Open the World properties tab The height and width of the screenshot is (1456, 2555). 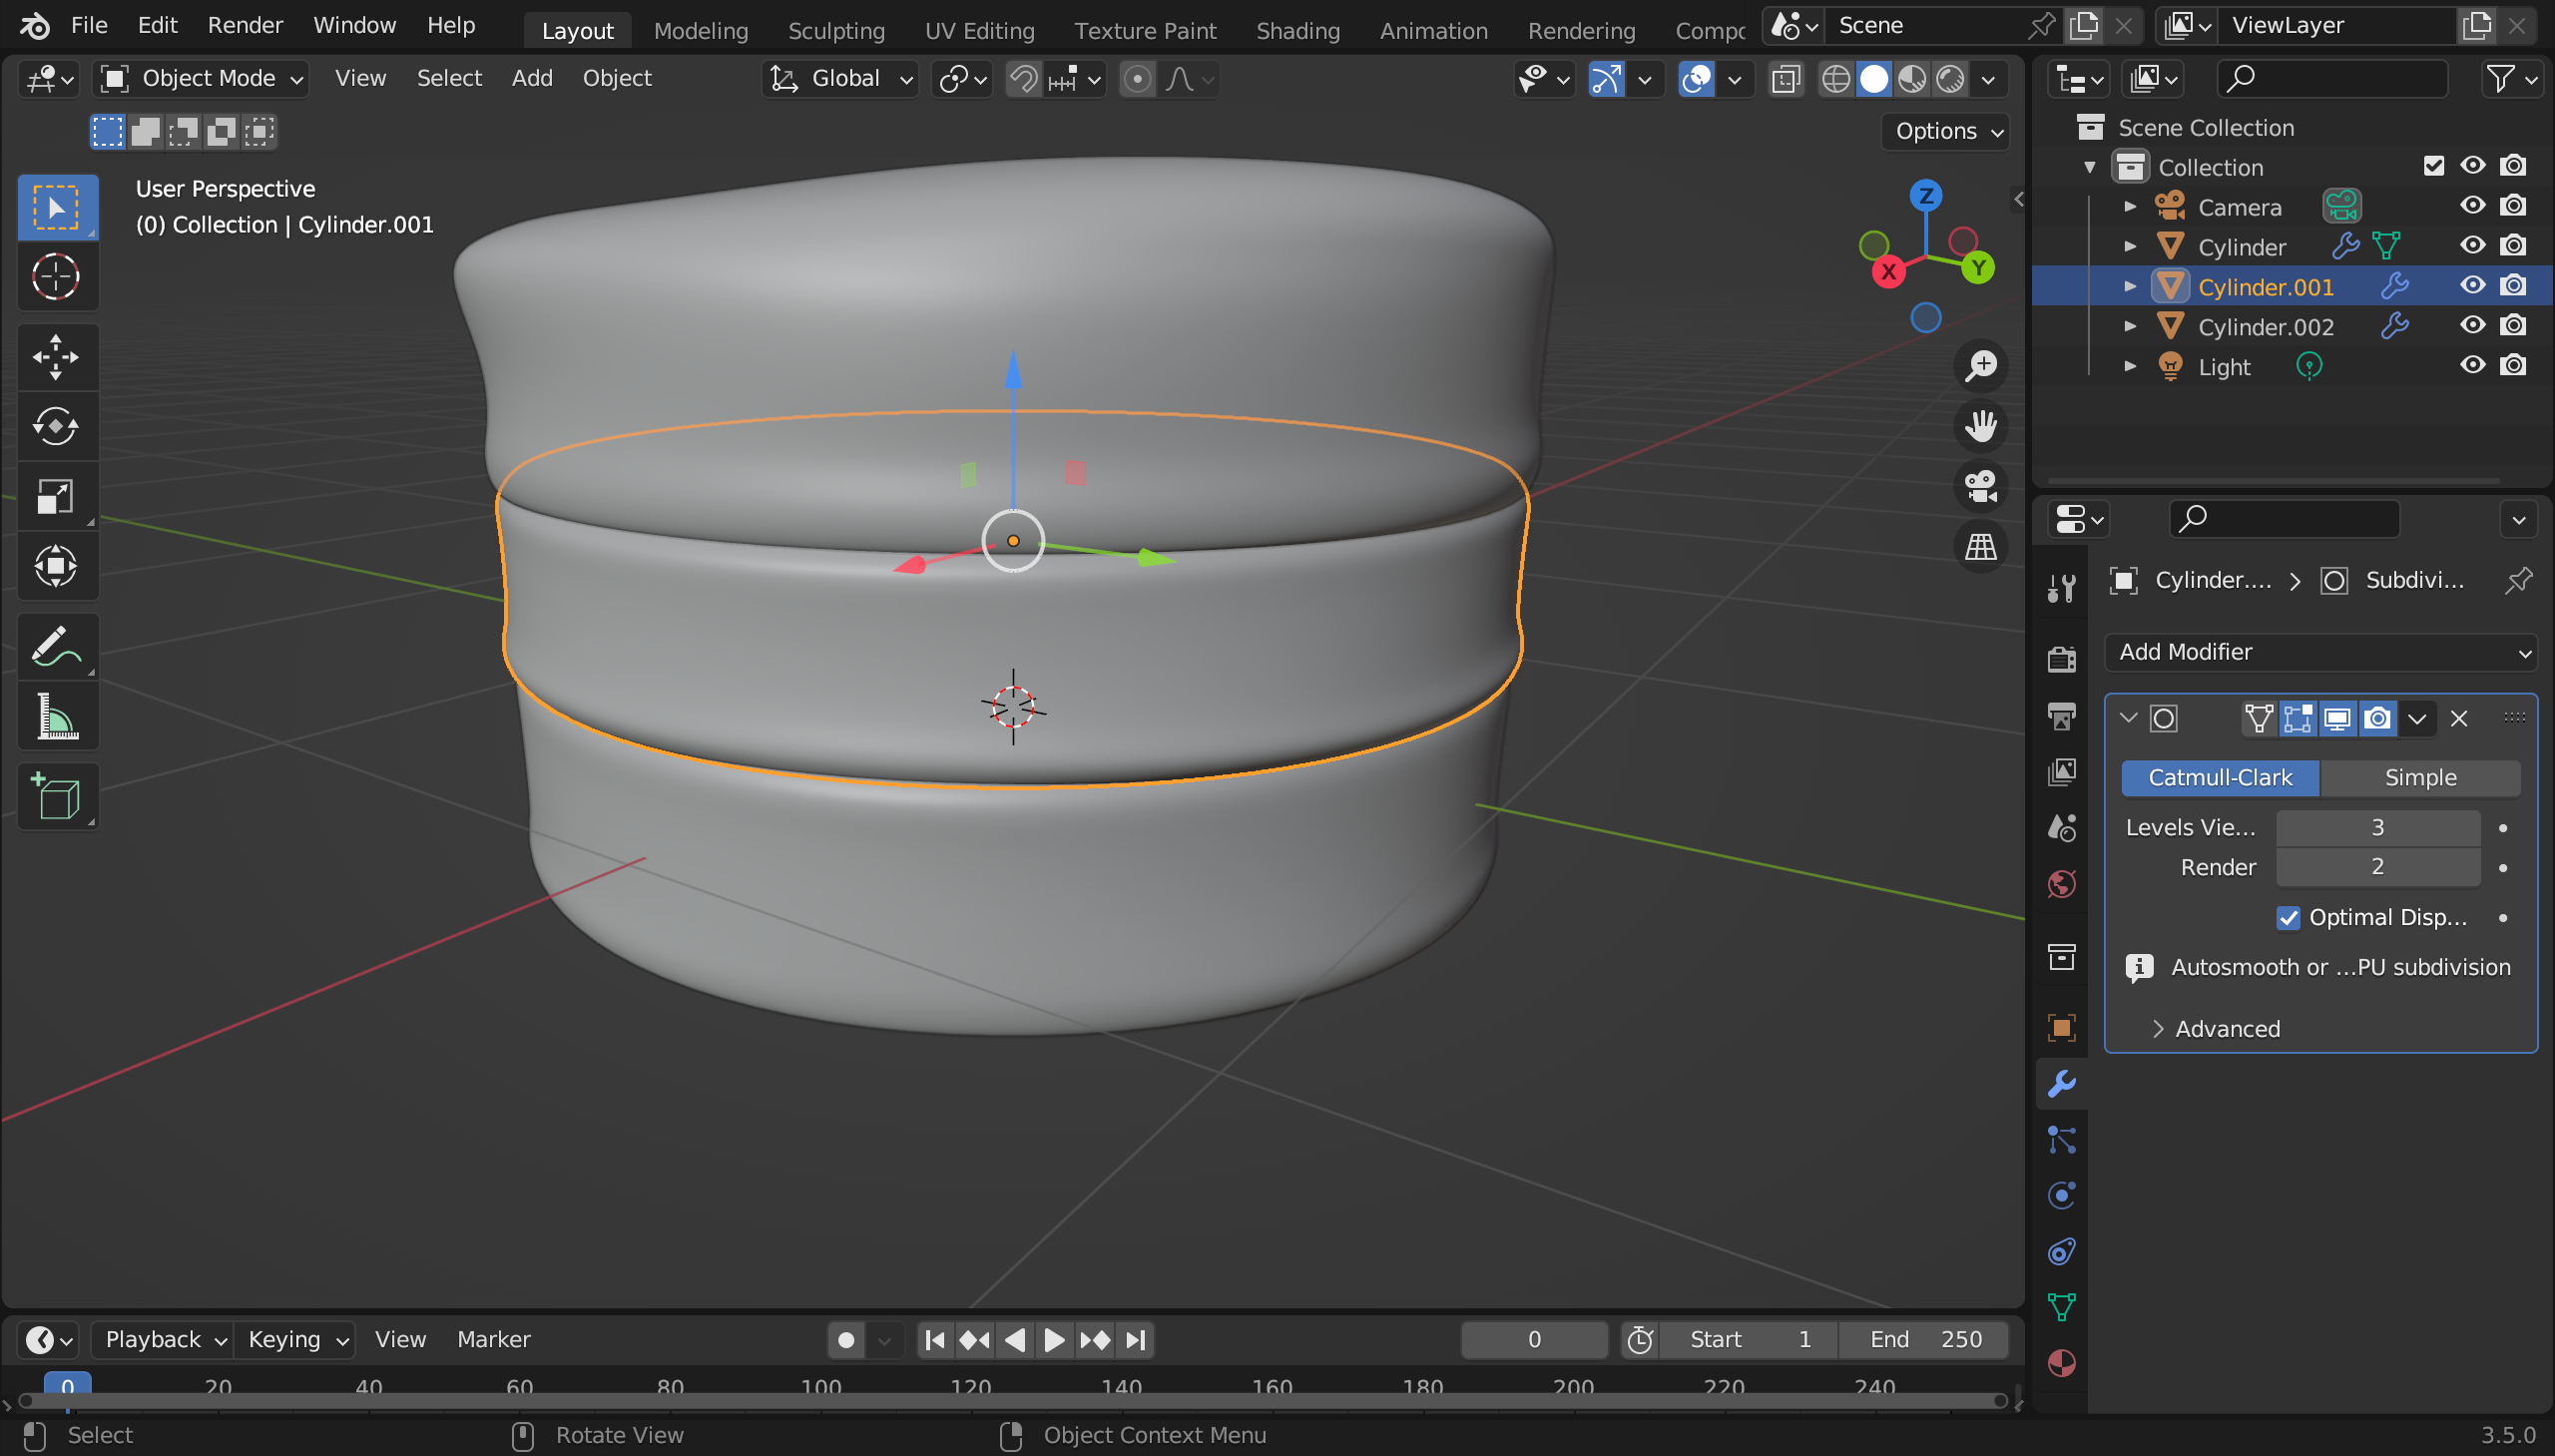[x=2062, y=883]
